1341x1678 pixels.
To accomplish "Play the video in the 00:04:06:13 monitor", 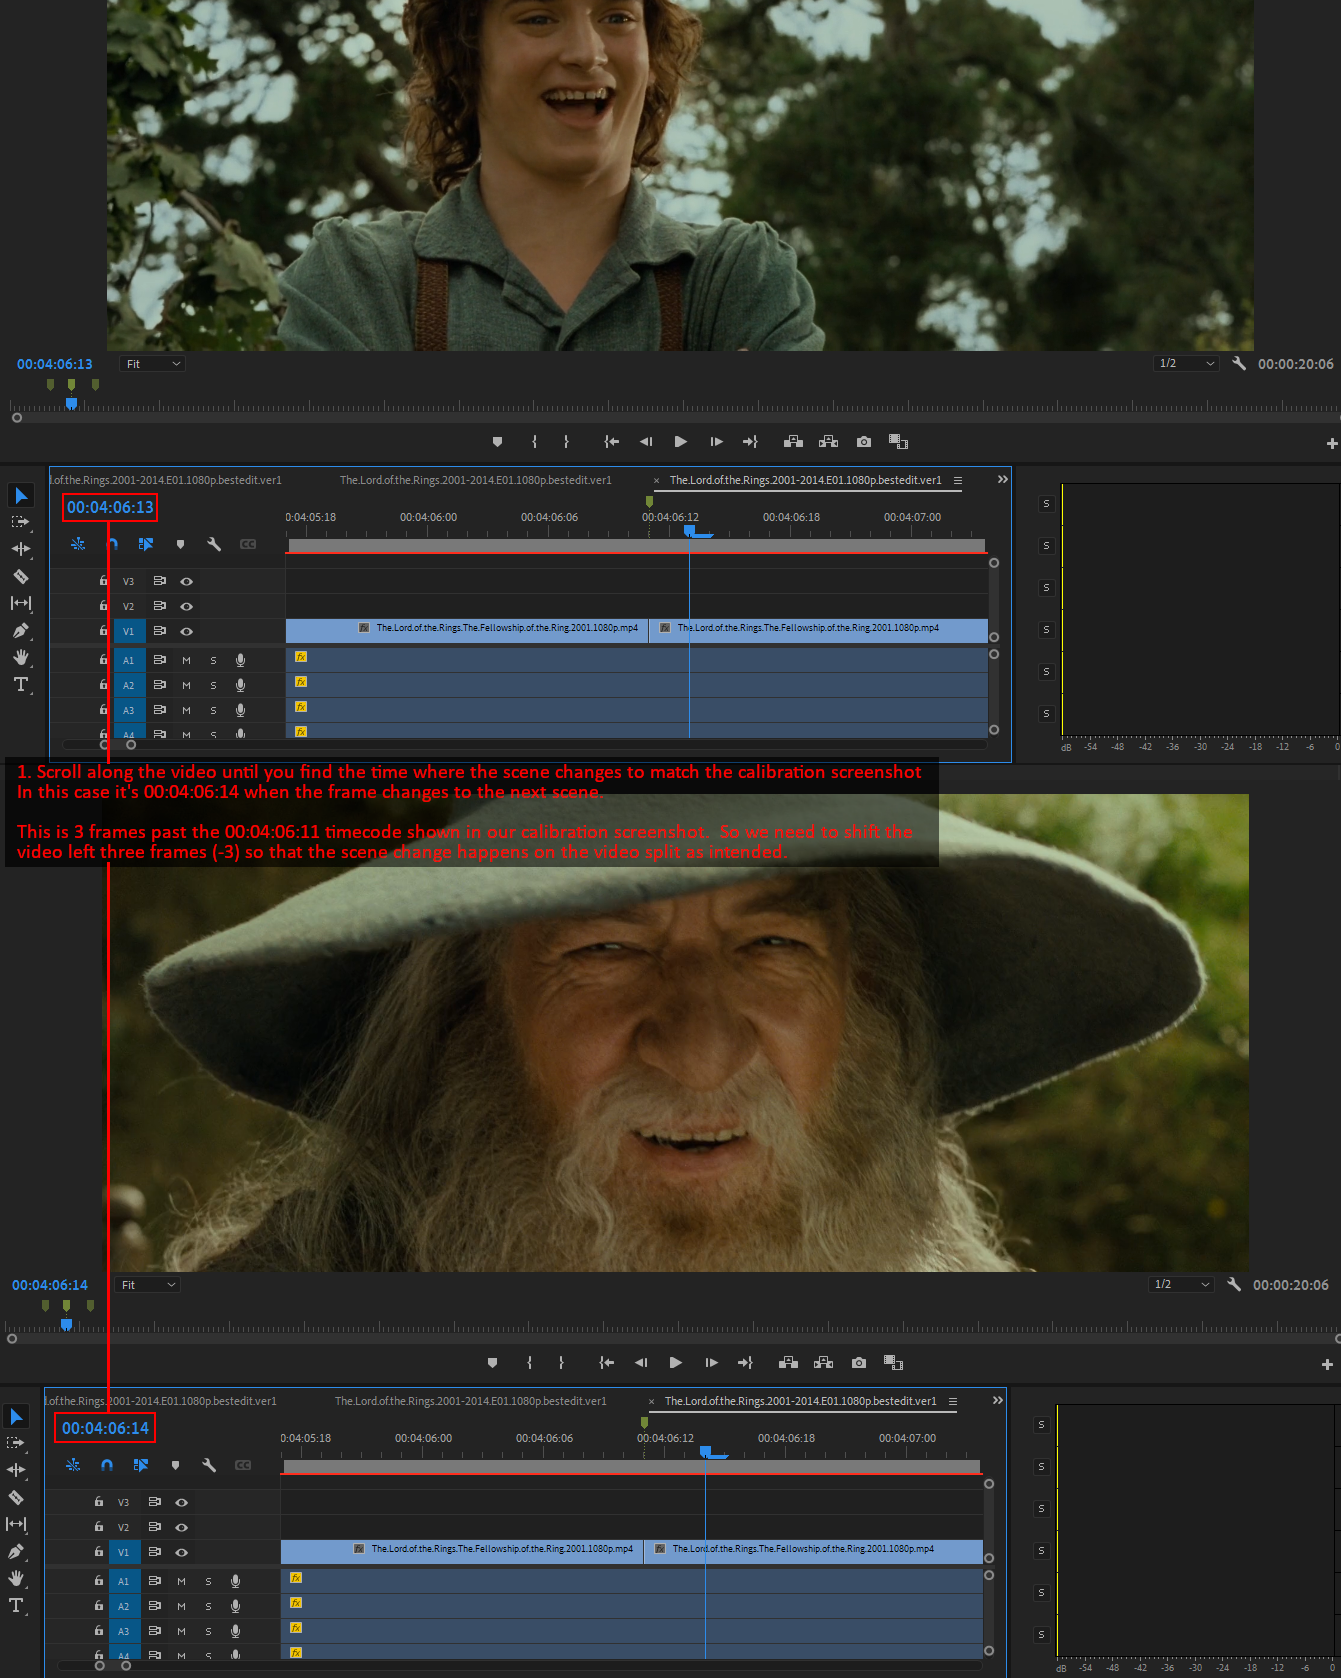I will tap(681, 442).
